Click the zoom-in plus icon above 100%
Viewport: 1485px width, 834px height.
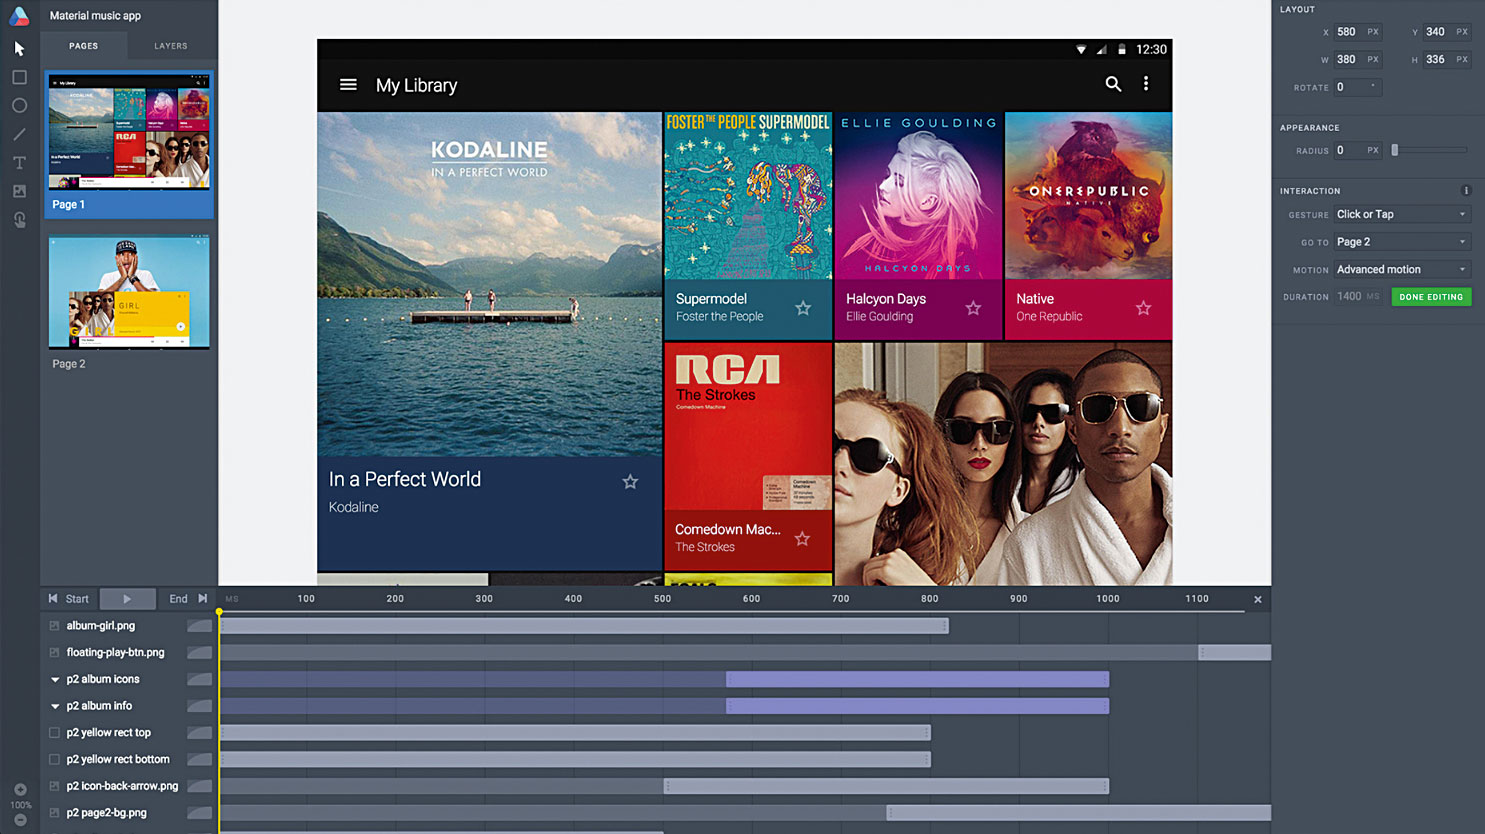pyautogui.click(x=20, y=789)
